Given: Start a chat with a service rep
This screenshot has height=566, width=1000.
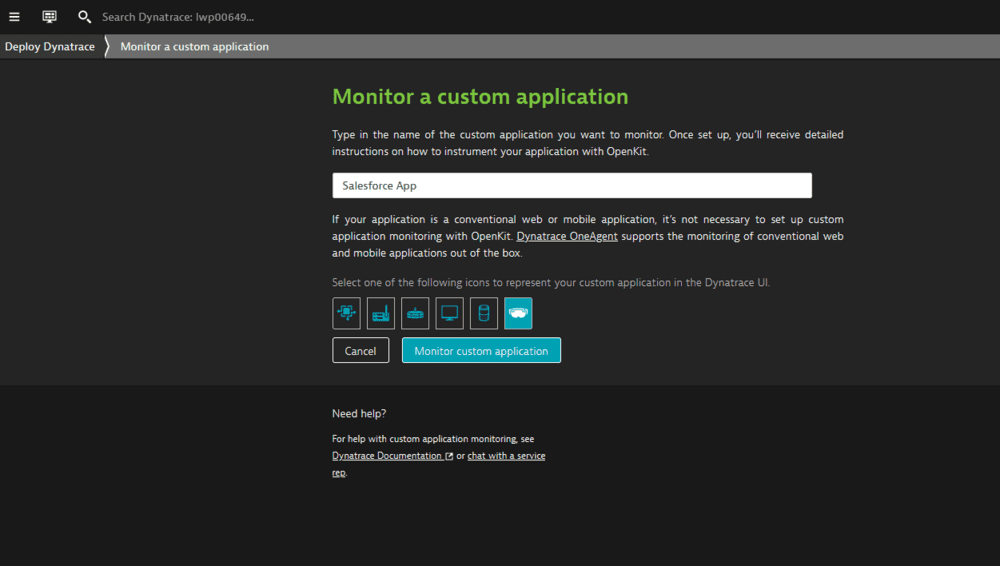Looking at the screenshot, I should coord(506,456).
